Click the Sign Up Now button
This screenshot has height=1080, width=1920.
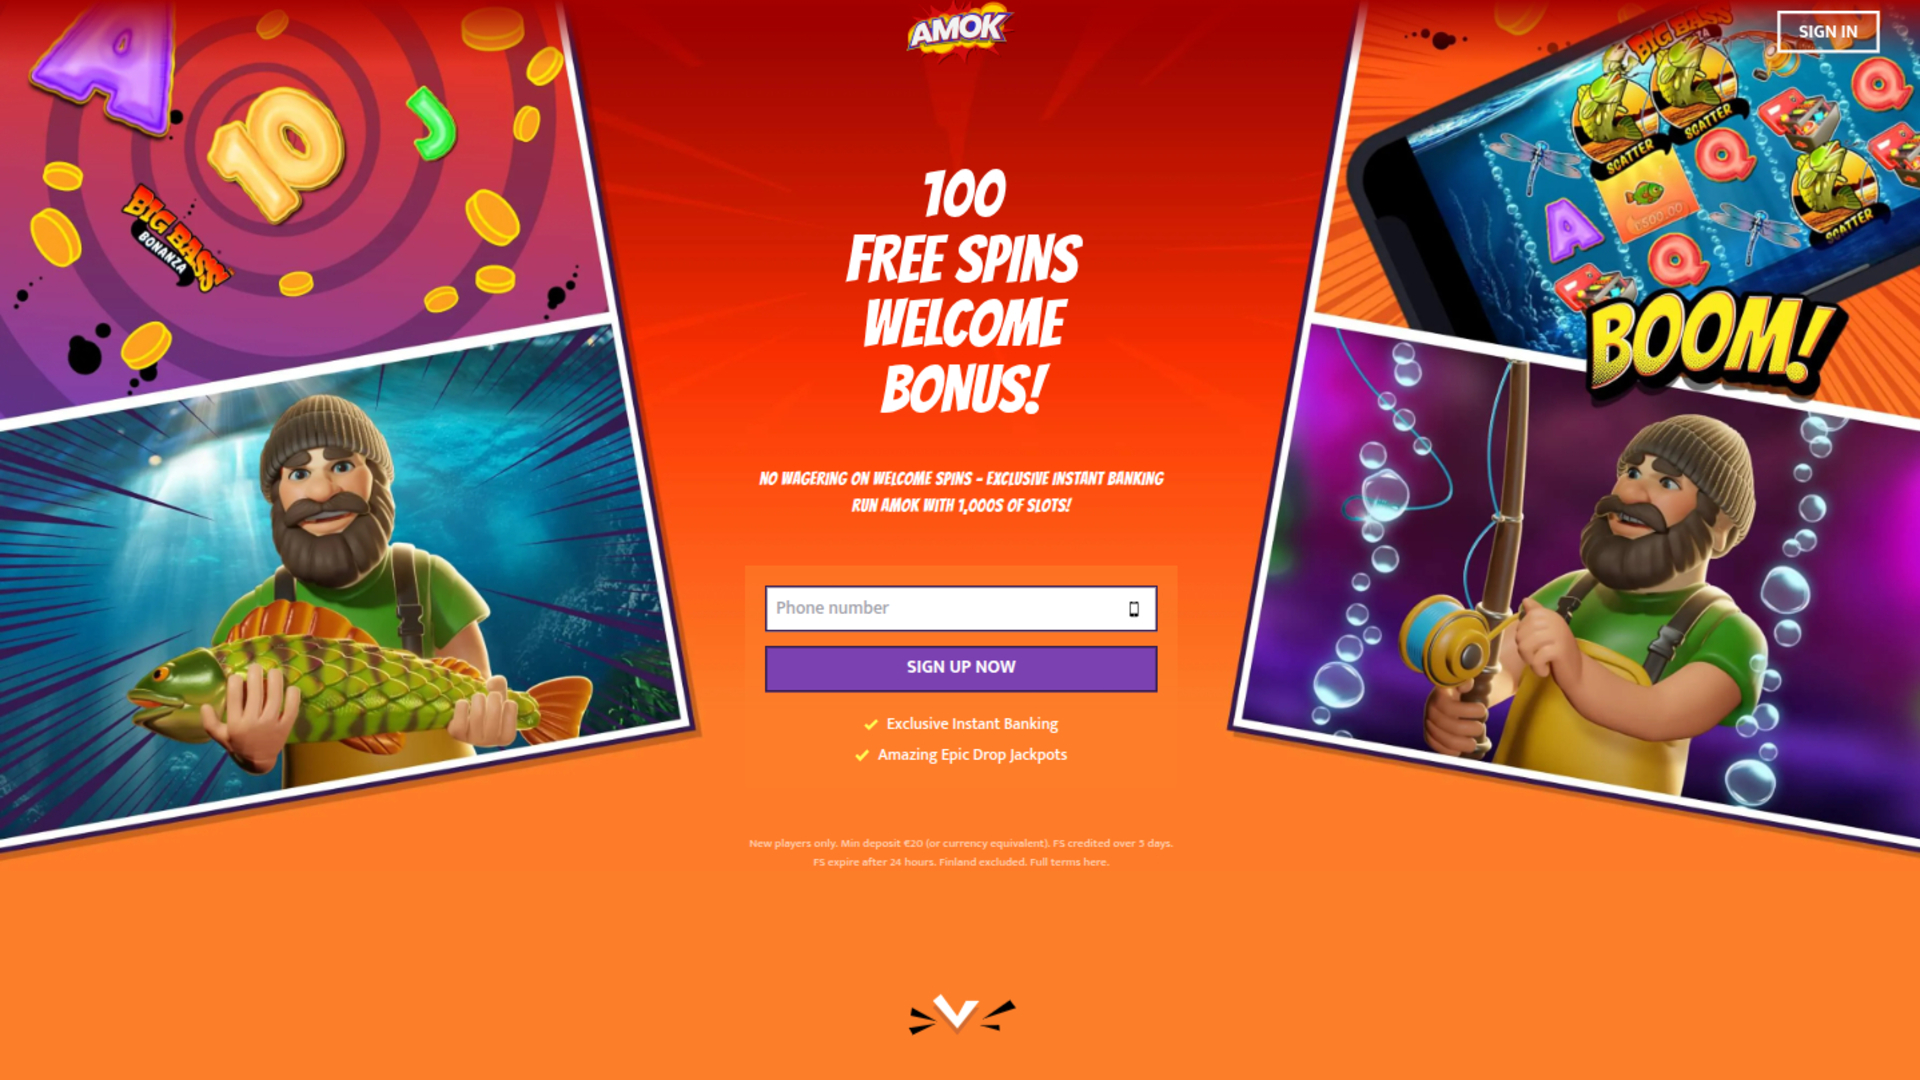coord(961,668)
